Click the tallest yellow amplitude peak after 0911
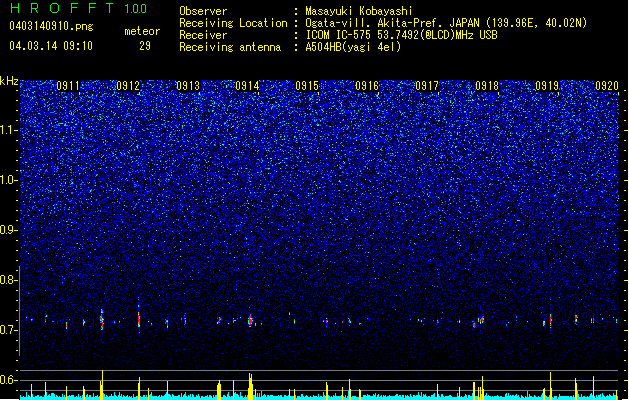The height and width of the screenshot is (400, 629). [x=102, y=385]
